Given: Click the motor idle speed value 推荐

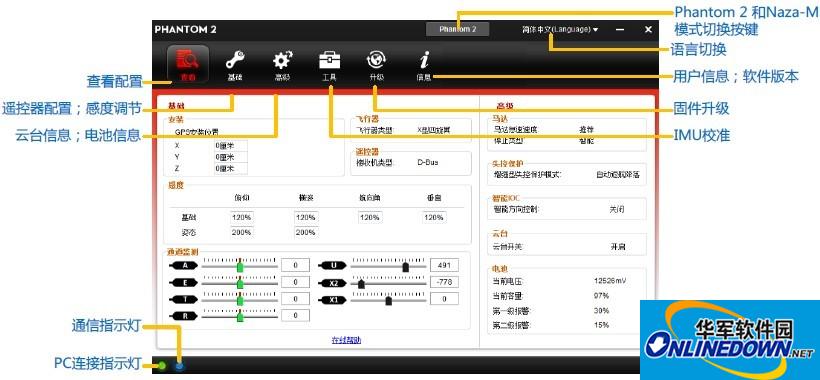Looking at the screenshot, I should click(x=586, y=129).
